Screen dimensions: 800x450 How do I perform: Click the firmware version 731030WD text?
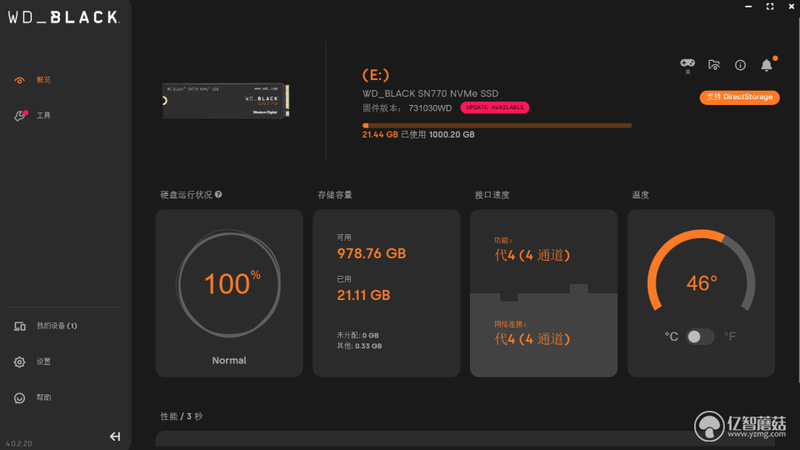click(430, 108)
